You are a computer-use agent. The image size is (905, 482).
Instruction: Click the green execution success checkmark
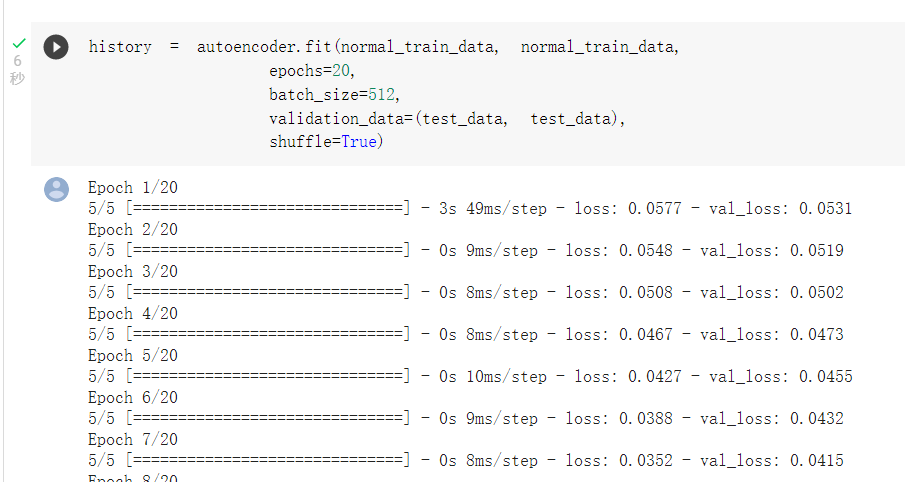[17, 43]
